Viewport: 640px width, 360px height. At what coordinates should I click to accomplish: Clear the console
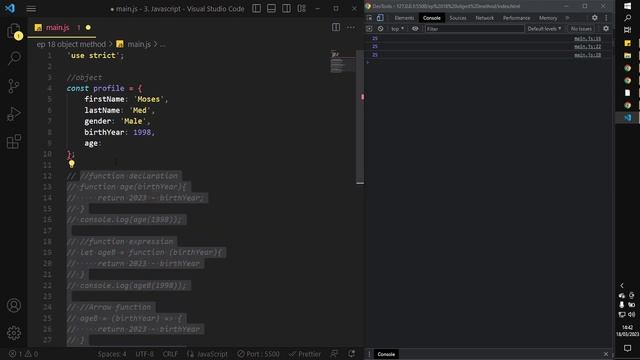click(380, 29)
